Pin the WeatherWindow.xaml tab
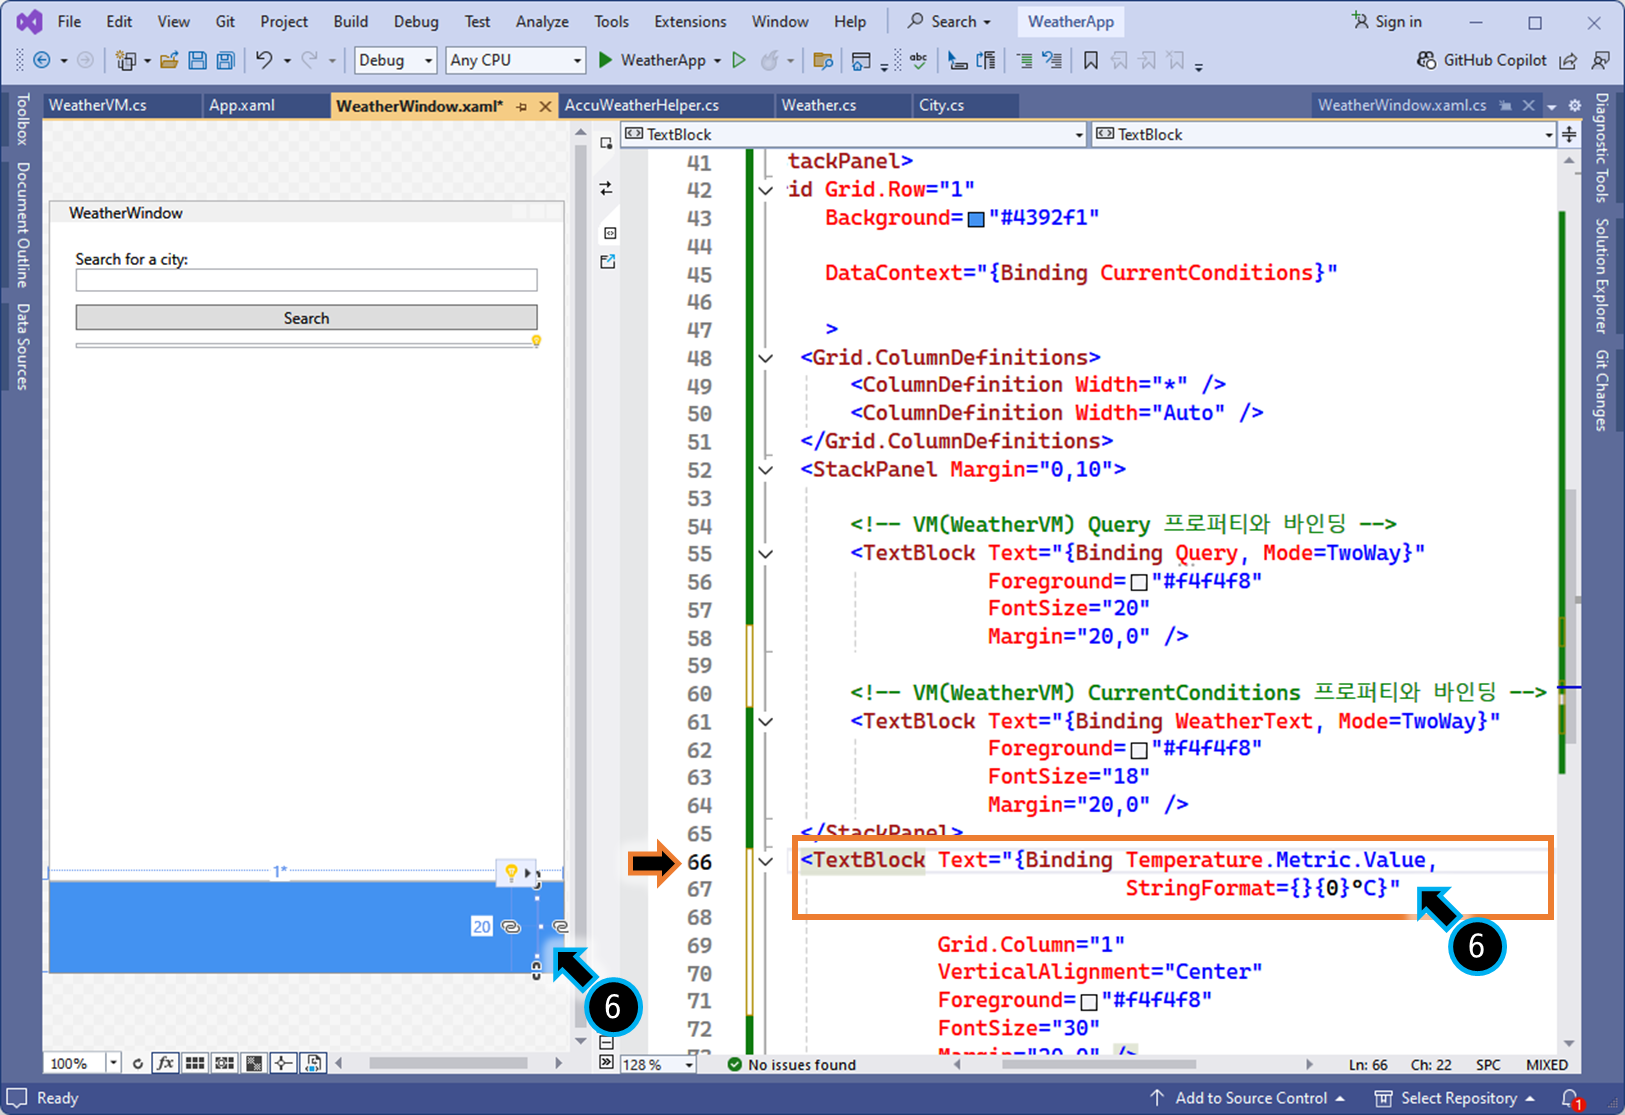1625x1115 pixels. click(x=522, y=106)
